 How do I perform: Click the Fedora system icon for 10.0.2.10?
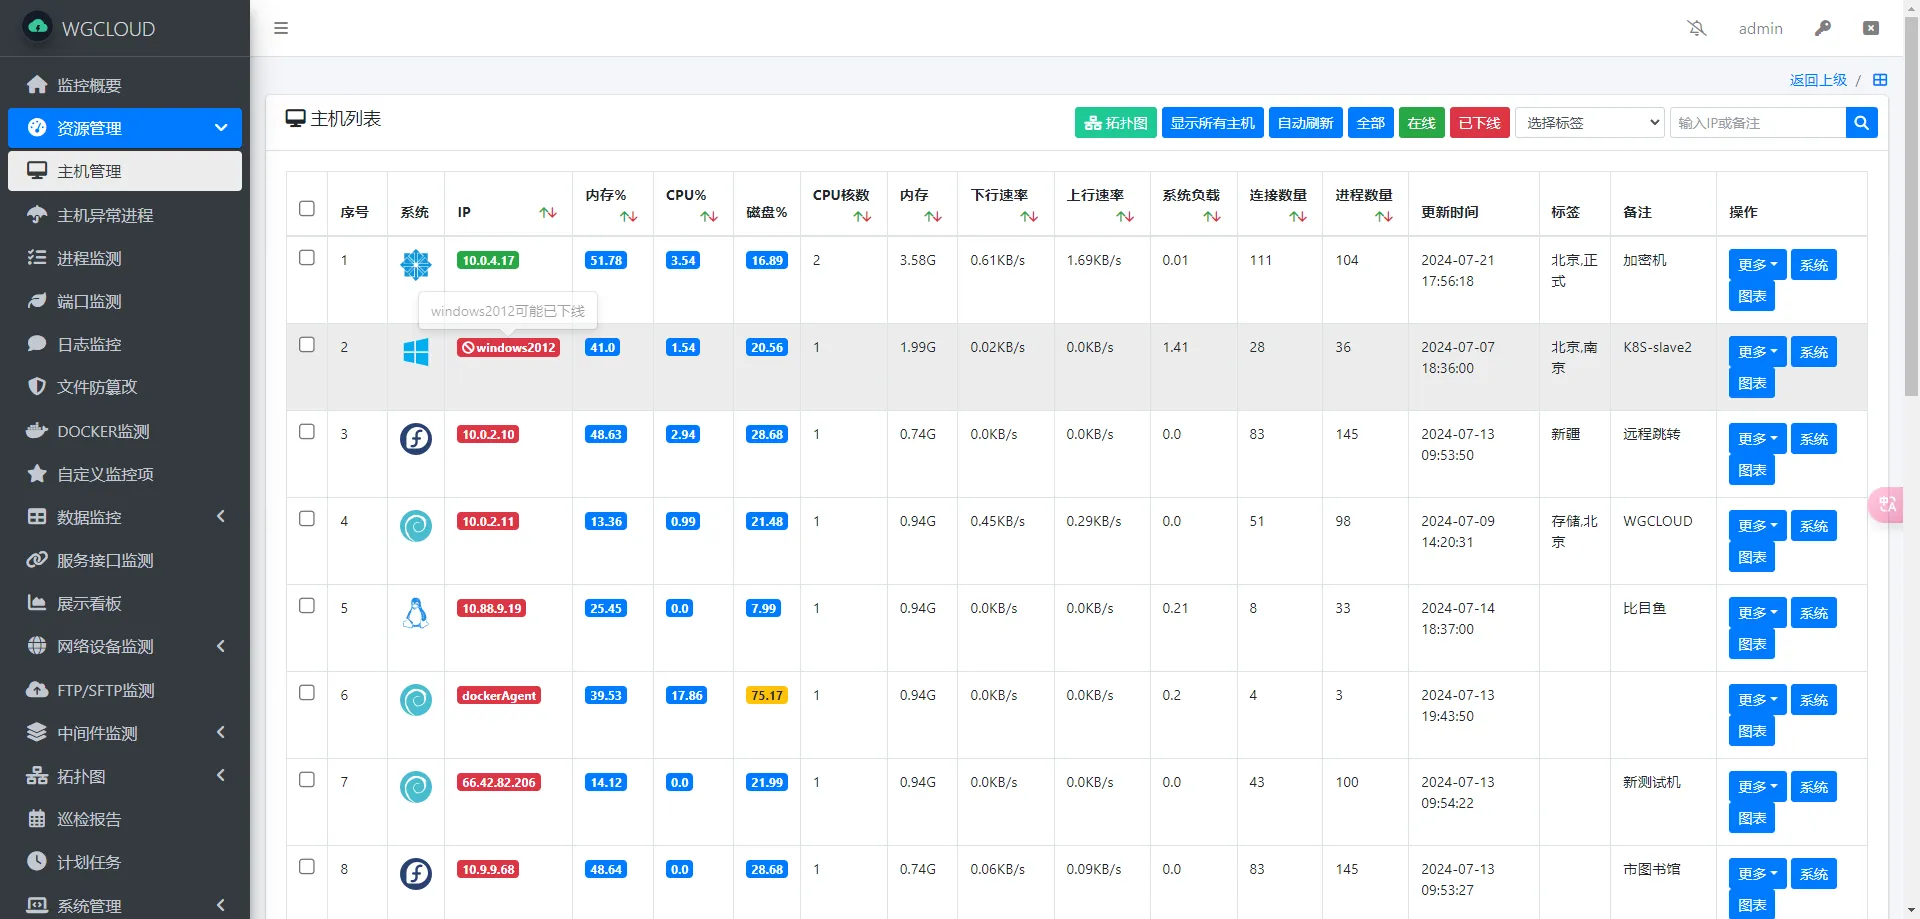pos(416,439)
